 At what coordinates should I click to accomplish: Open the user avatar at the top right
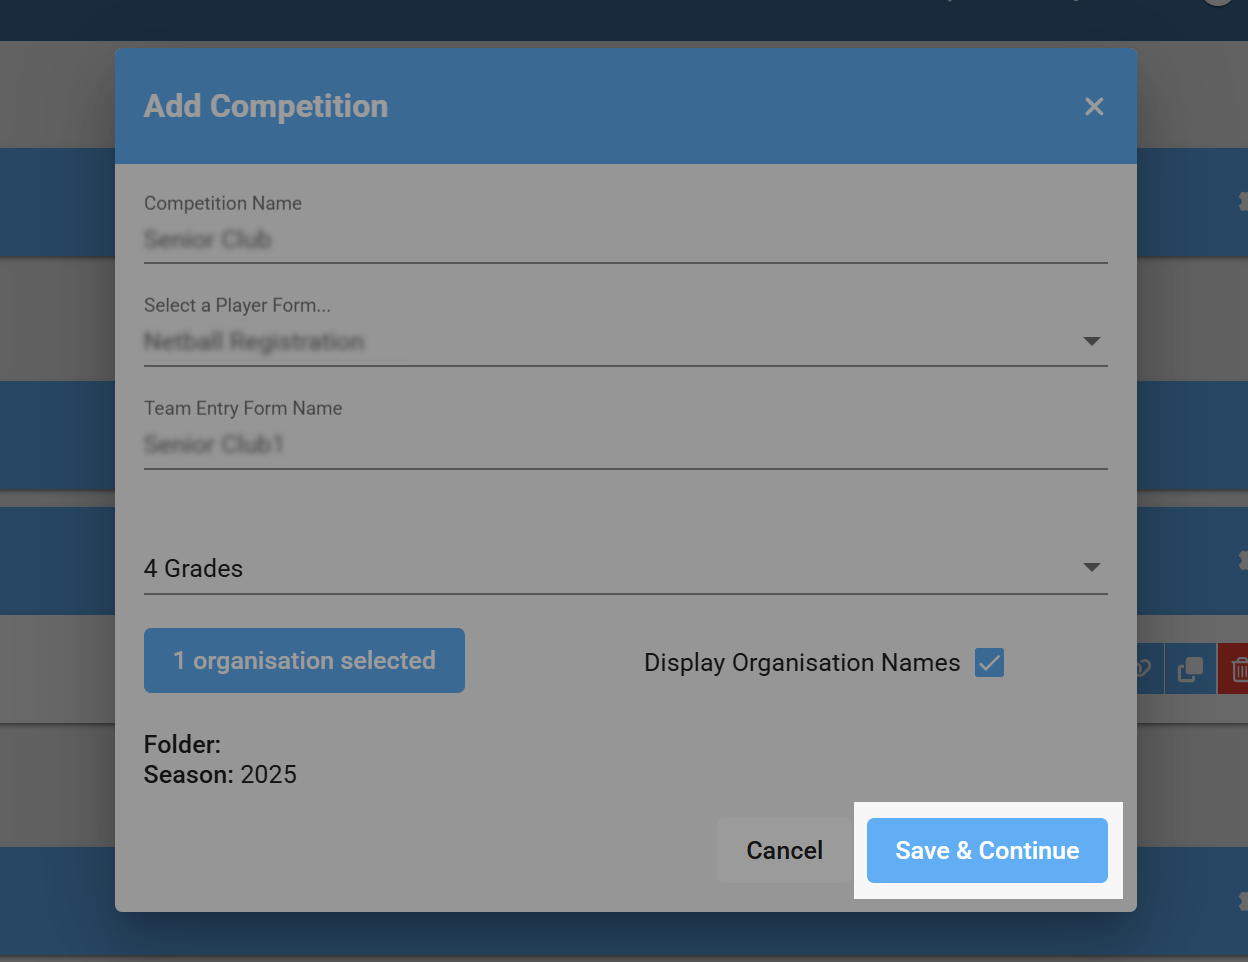[1217, 3]
